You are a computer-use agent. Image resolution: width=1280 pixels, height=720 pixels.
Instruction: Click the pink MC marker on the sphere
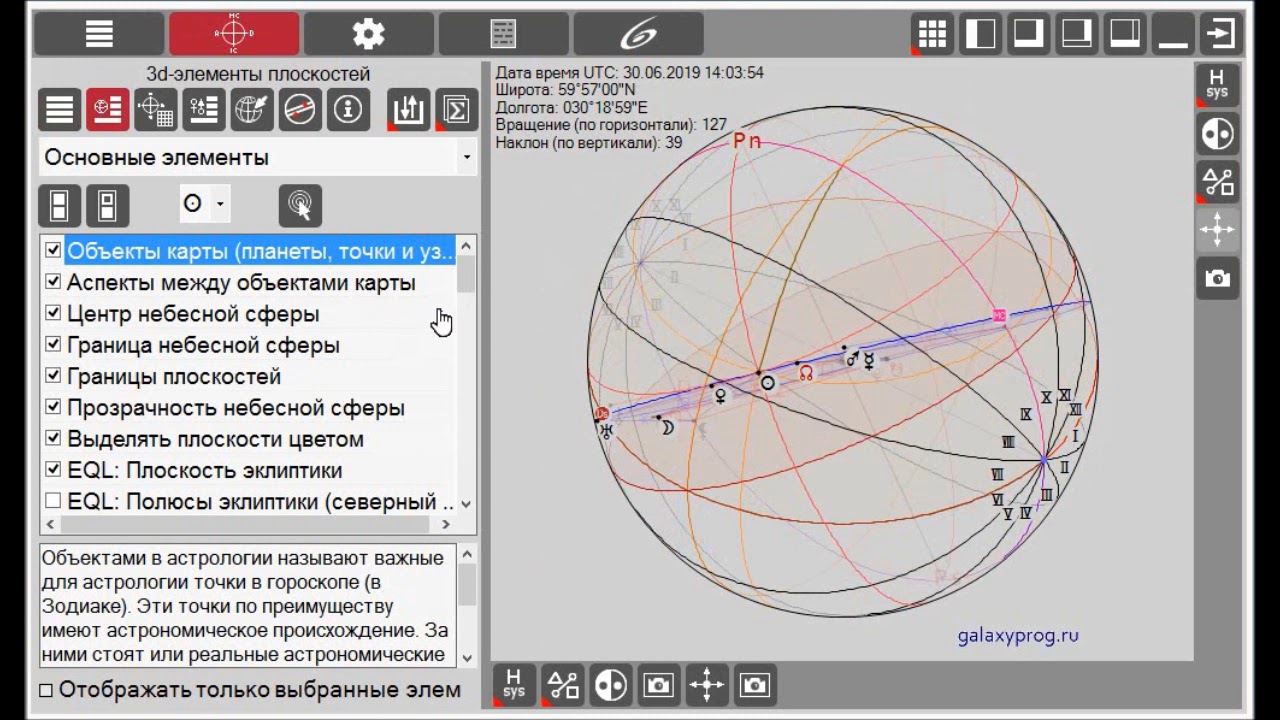tap(999, 316)
